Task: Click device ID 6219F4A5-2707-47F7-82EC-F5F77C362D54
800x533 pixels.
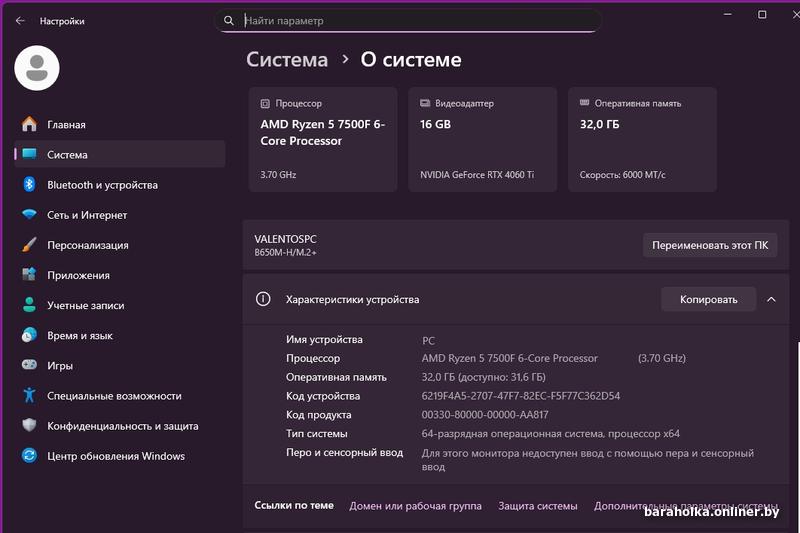Action: click(520, 396)
